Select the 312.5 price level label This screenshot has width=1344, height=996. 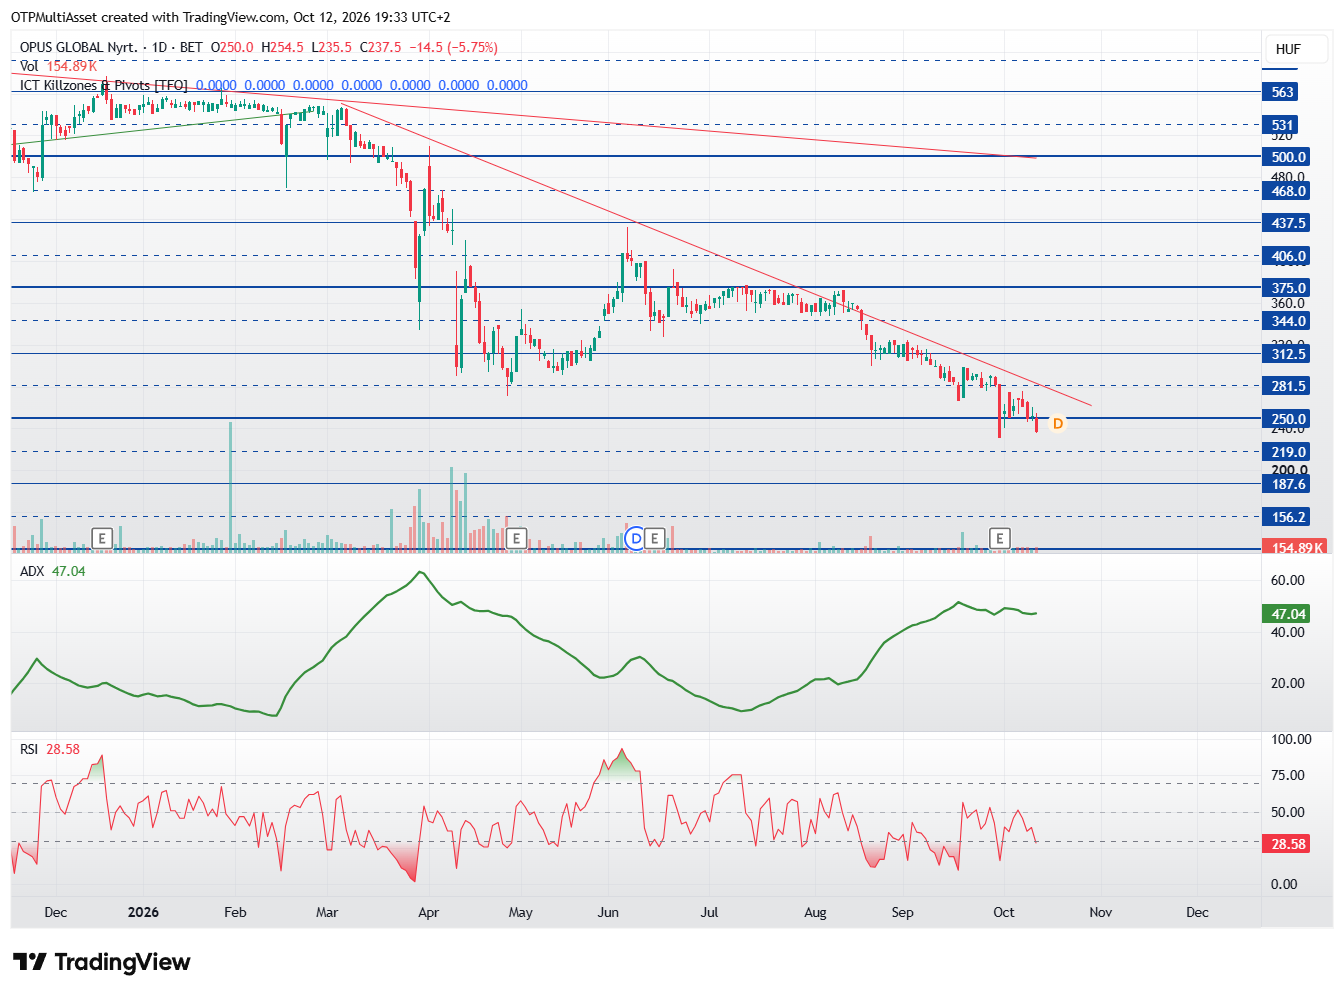point(1288,354)
